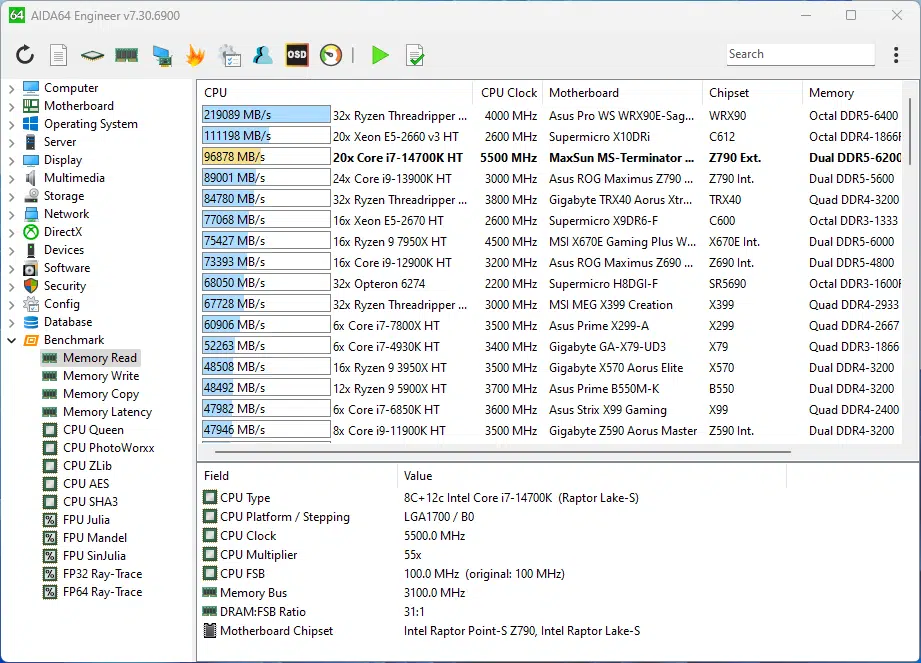Click the Refresh toolbar icon

25,55
